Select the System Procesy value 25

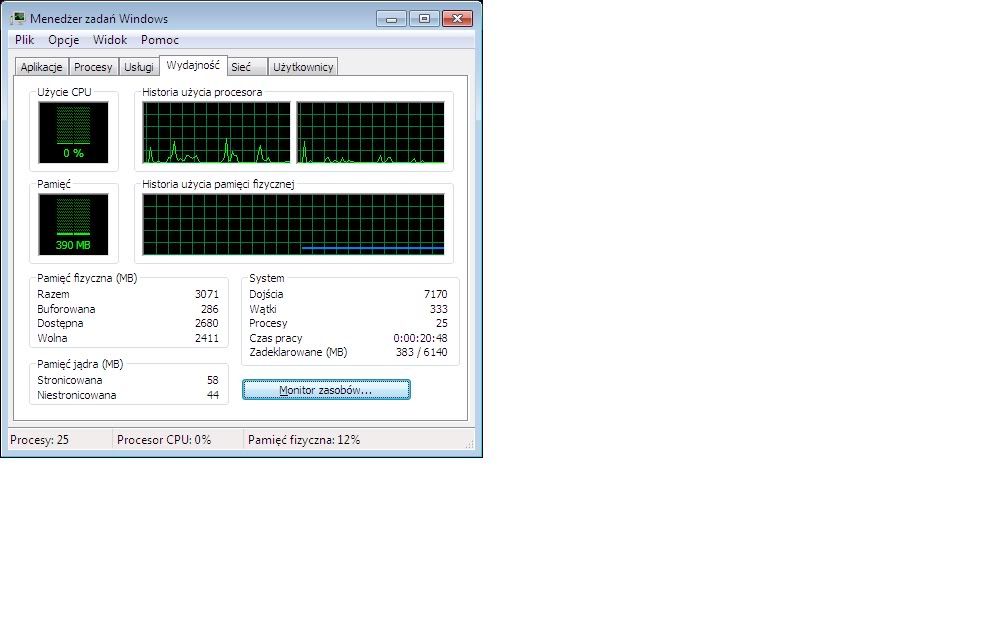pos(442,323)
